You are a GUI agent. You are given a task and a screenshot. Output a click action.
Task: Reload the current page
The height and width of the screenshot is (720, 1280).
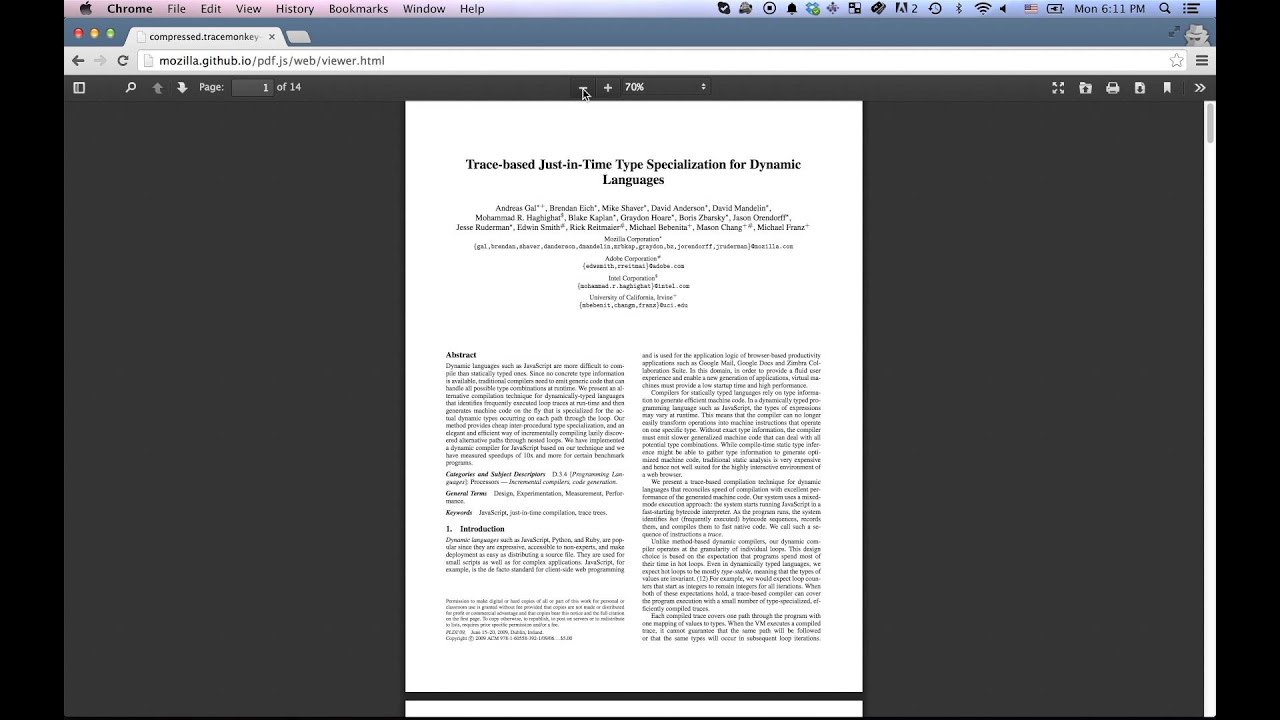pyautogui.click(x=123, y=60)
